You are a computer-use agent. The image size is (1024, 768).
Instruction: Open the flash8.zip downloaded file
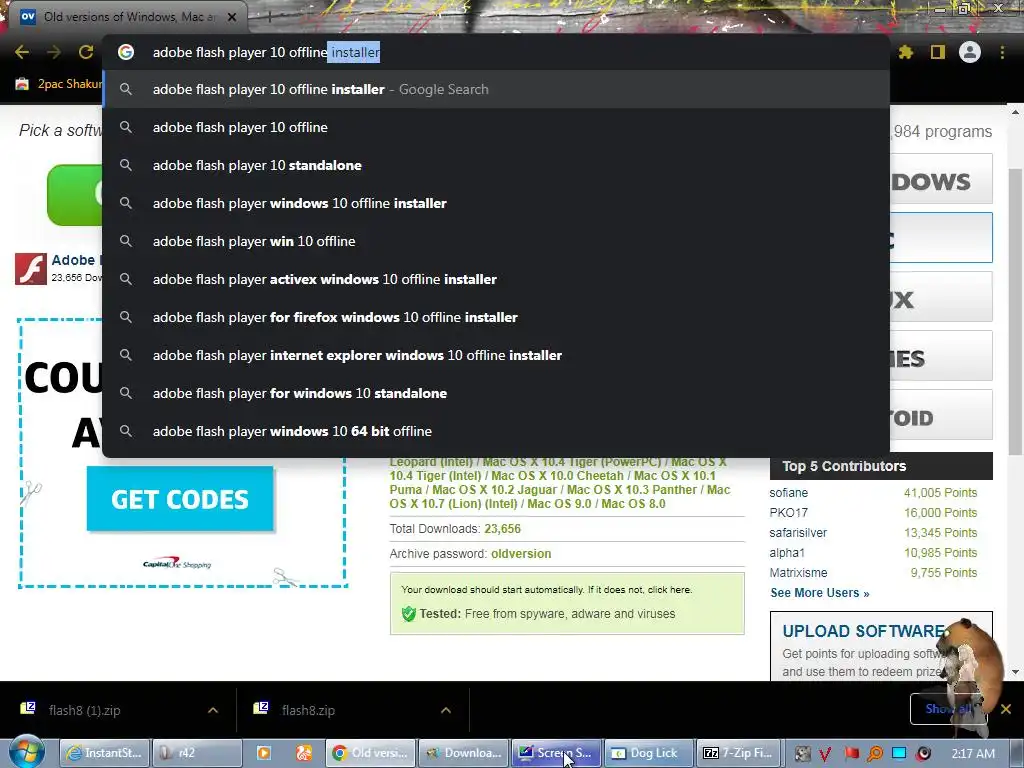click(x=308, y=710)
